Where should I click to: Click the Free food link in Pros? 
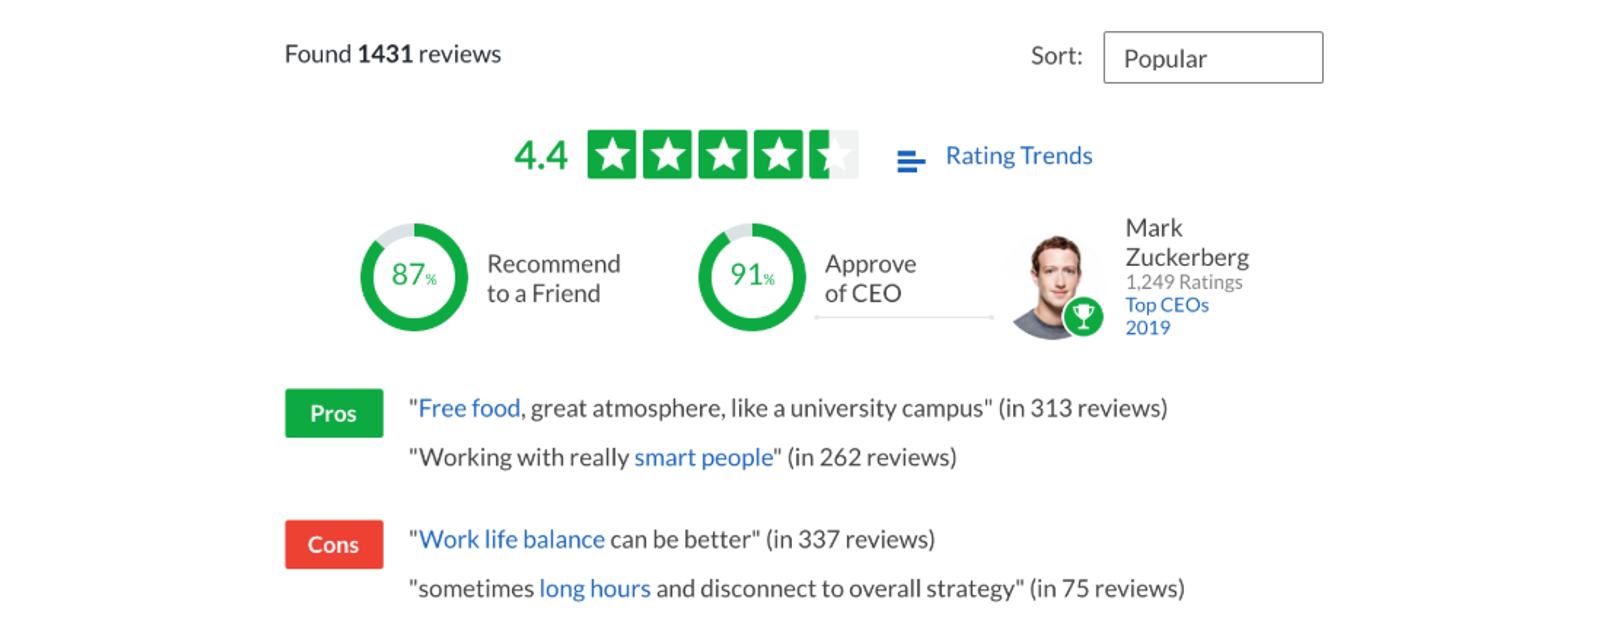469,409
